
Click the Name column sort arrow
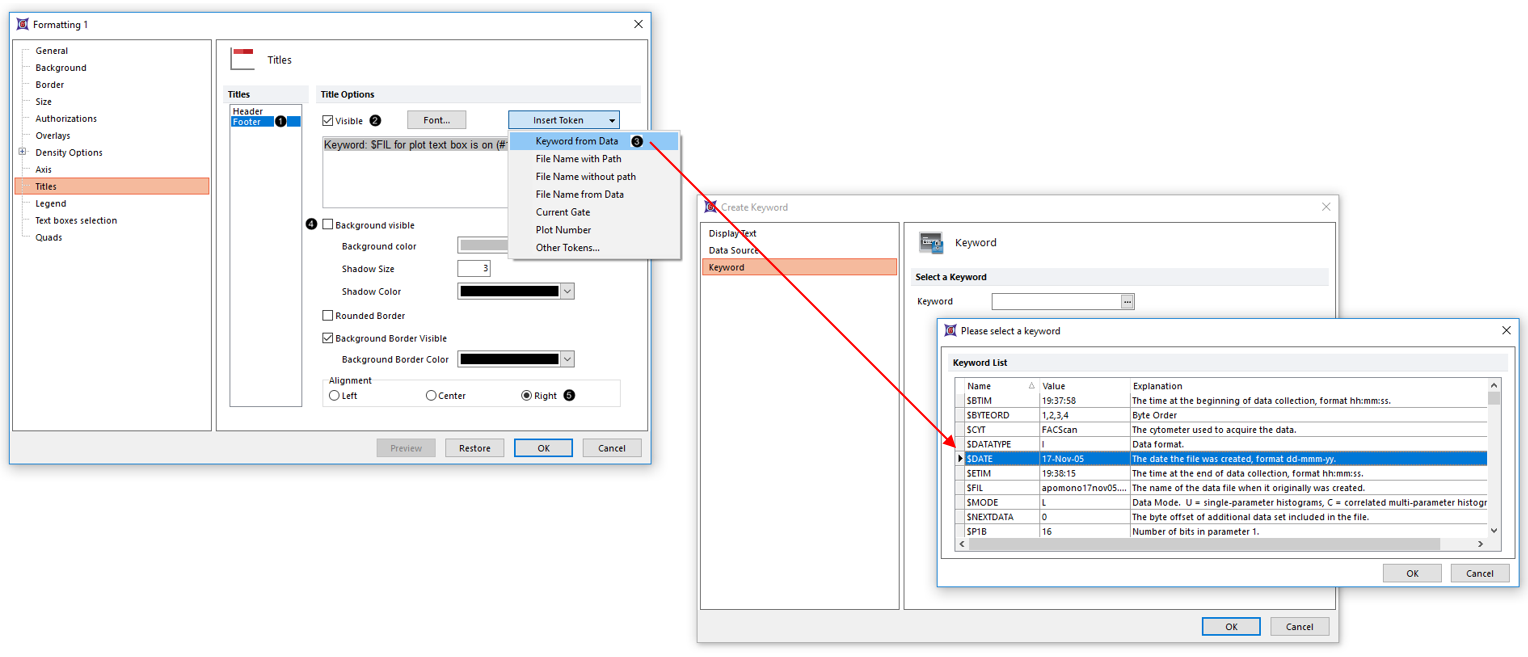point(1031,386)
